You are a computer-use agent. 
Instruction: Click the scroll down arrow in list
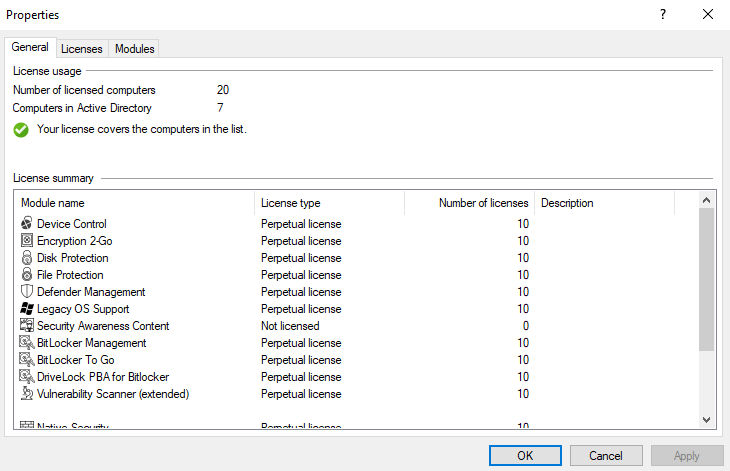click(706, 419)
